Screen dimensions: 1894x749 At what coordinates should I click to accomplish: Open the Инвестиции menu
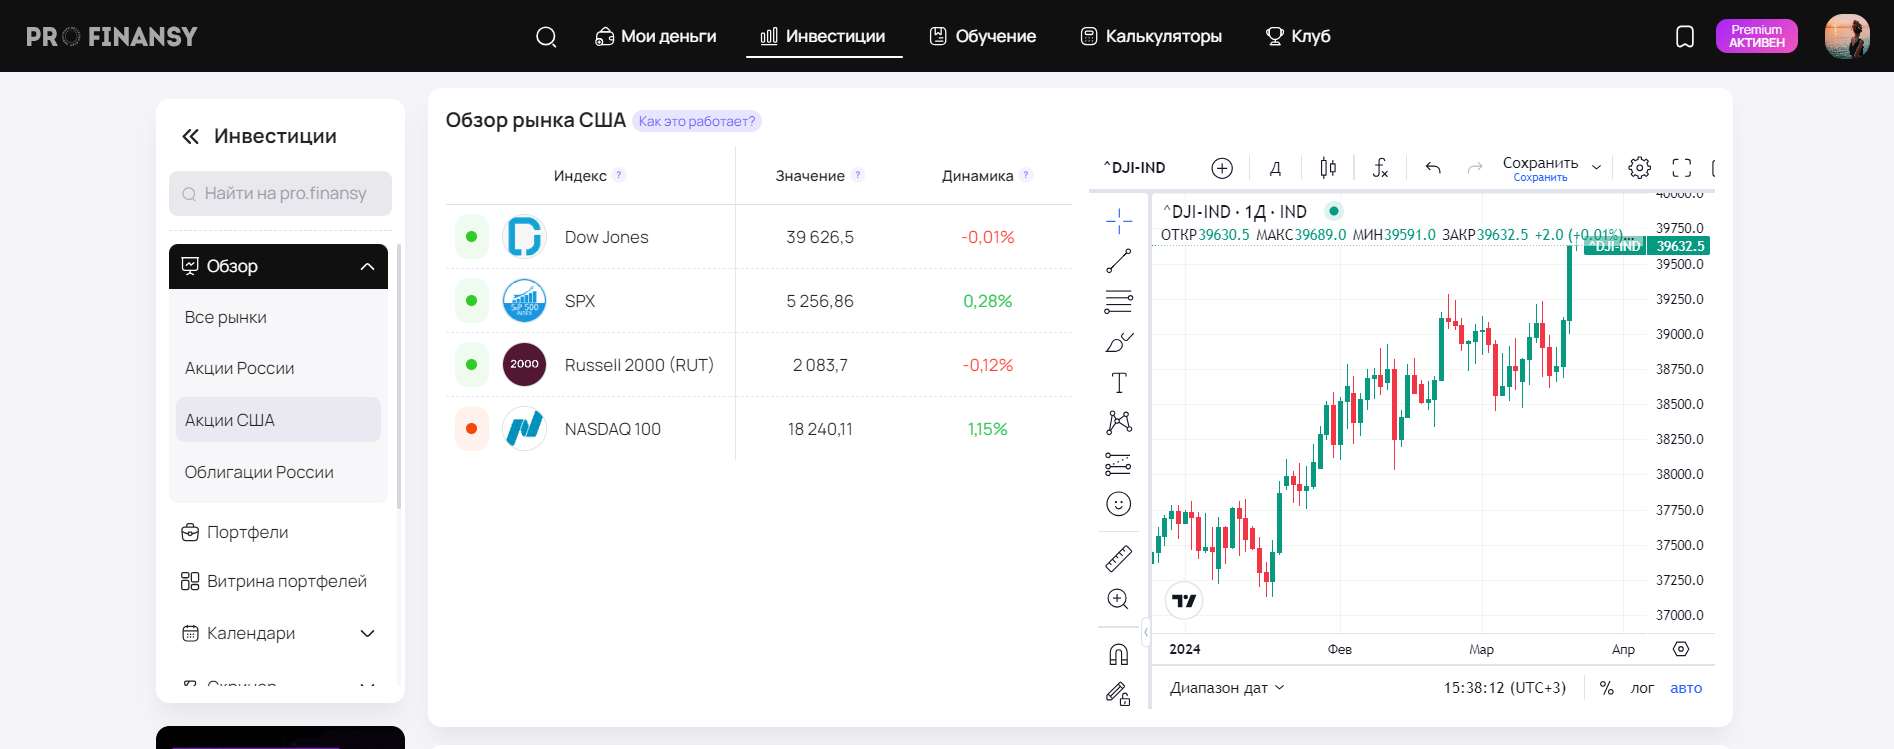coord(823,36)
